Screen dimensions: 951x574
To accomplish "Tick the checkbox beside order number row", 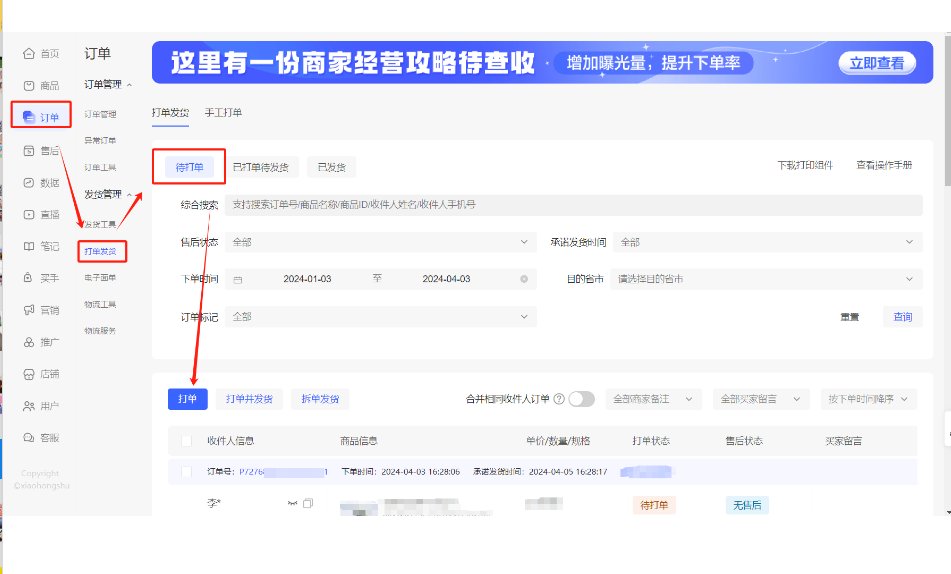I will point(186,471).
